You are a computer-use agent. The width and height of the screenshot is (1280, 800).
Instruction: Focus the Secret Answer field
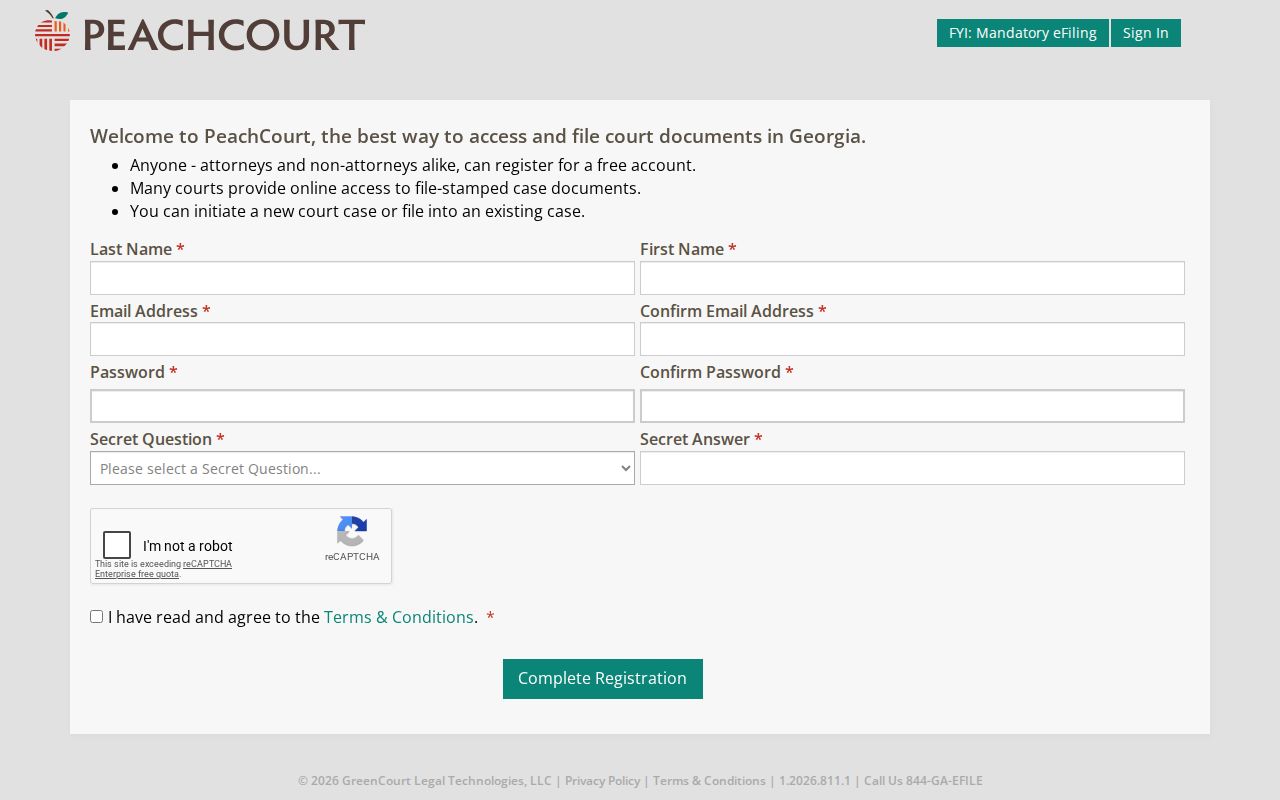point(912,468)
